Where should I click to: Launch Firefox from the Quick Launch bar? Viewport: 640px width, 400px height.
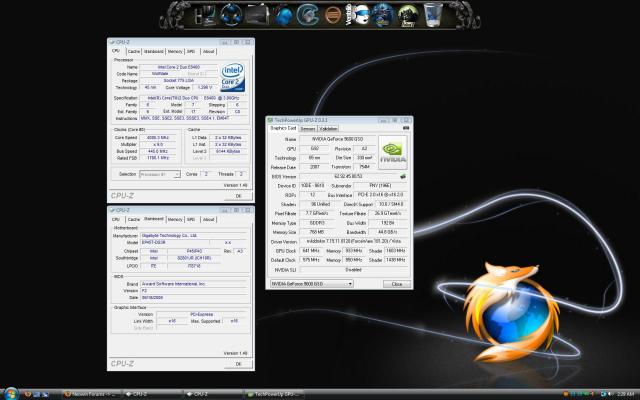(x=28, y=394)
